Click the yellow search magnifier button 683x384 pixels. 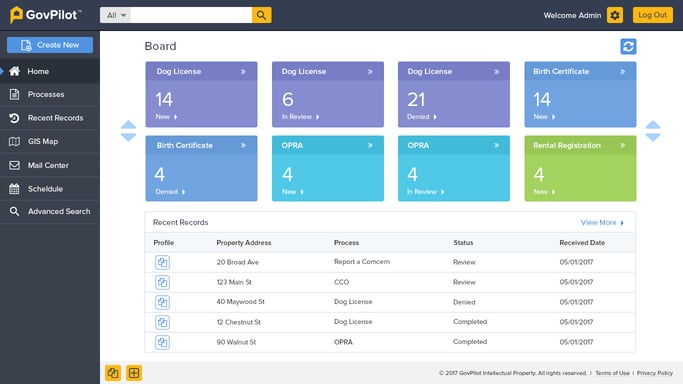[261, 15]
